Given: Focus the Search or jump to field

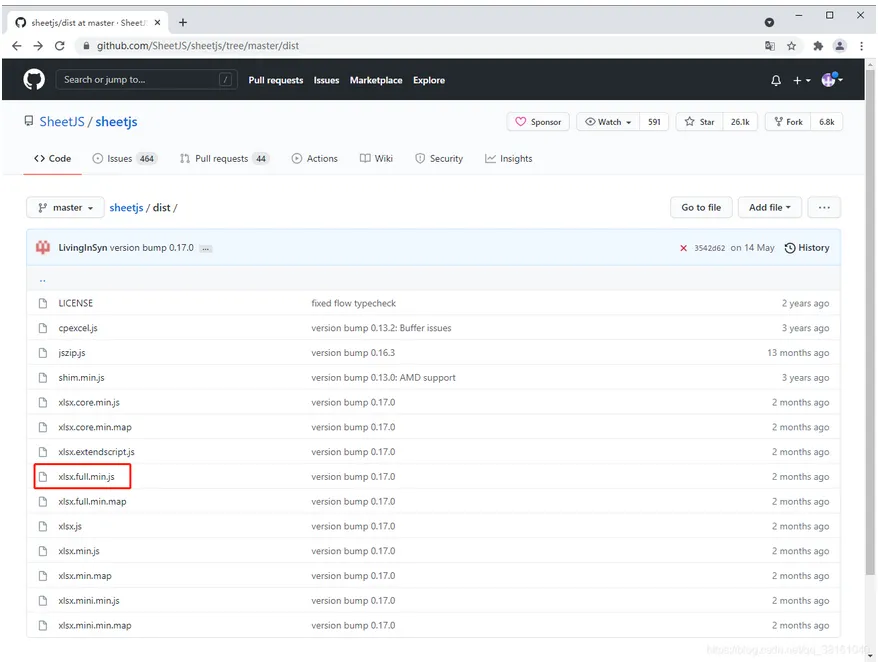Looking at the screenshot, I should point(146,80).
